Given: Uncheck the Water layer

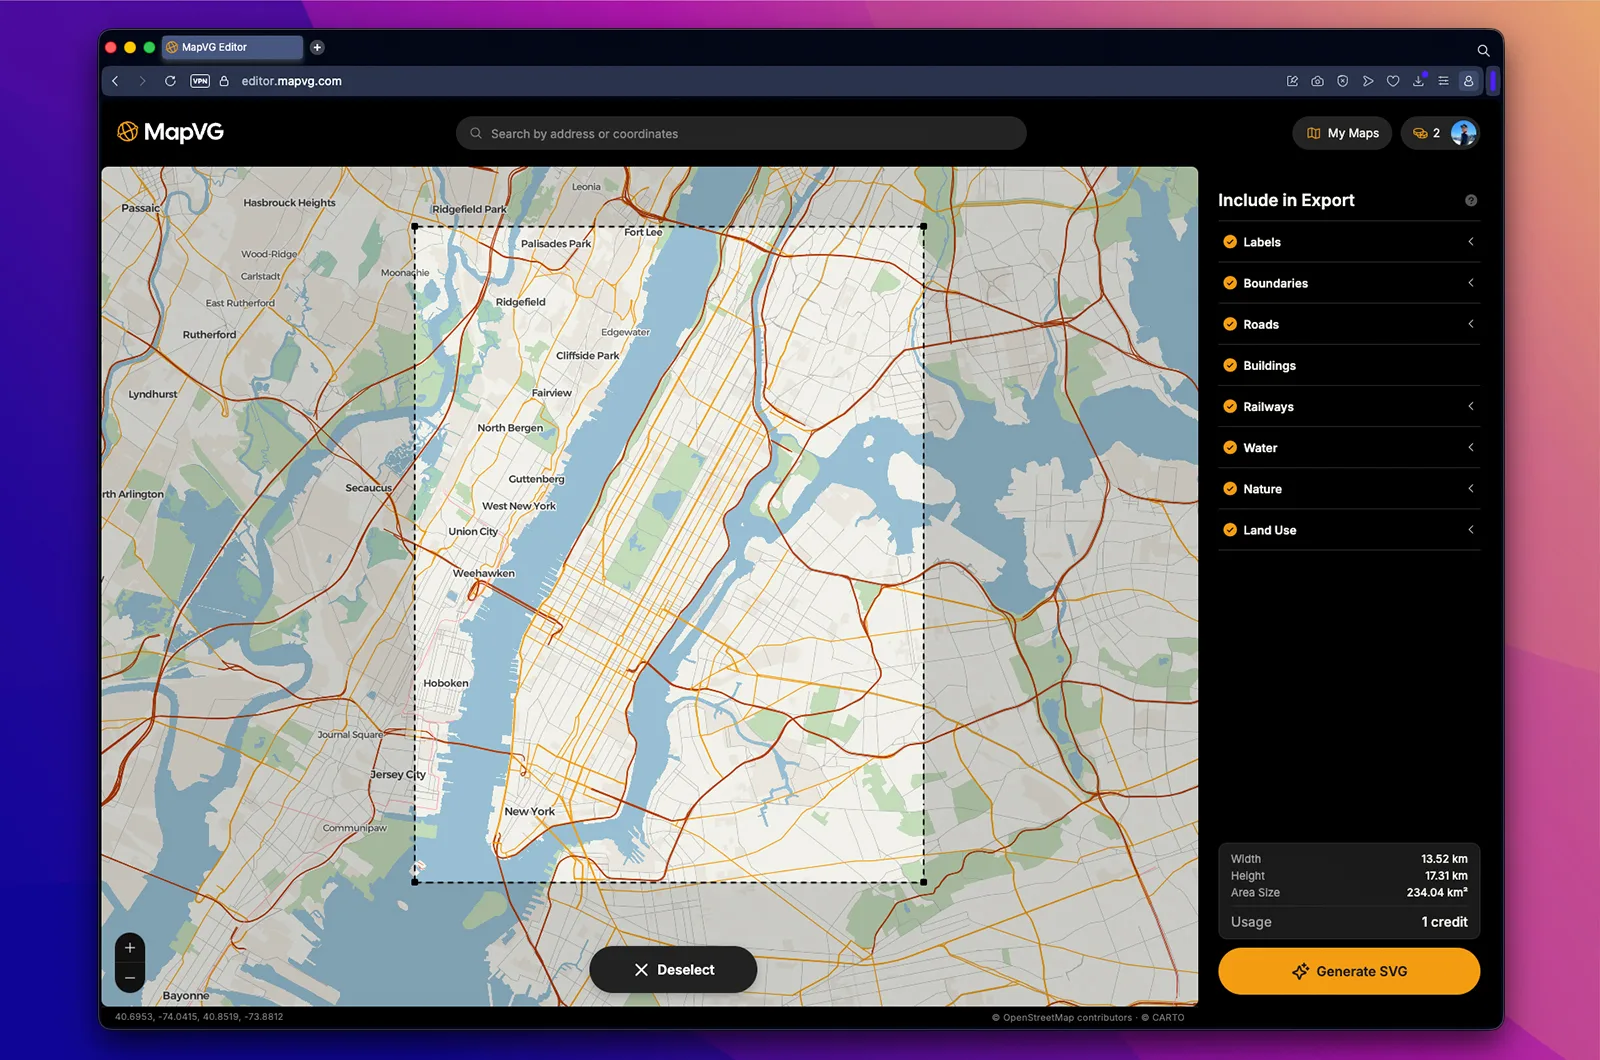Looking at the screenshot, I should coord(1230,448).
